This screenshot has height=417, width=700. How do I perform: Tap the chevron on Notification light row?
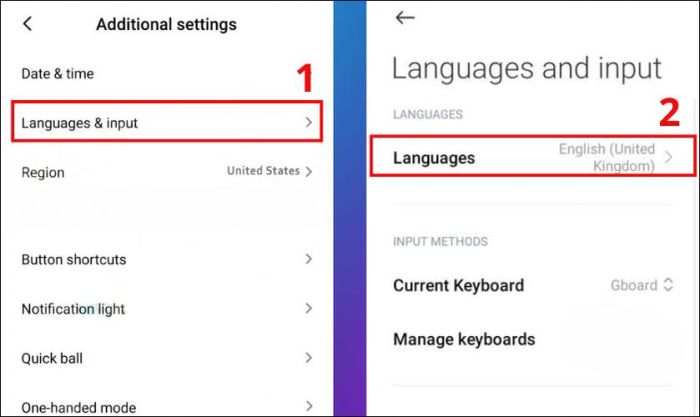tap(308, 308)
